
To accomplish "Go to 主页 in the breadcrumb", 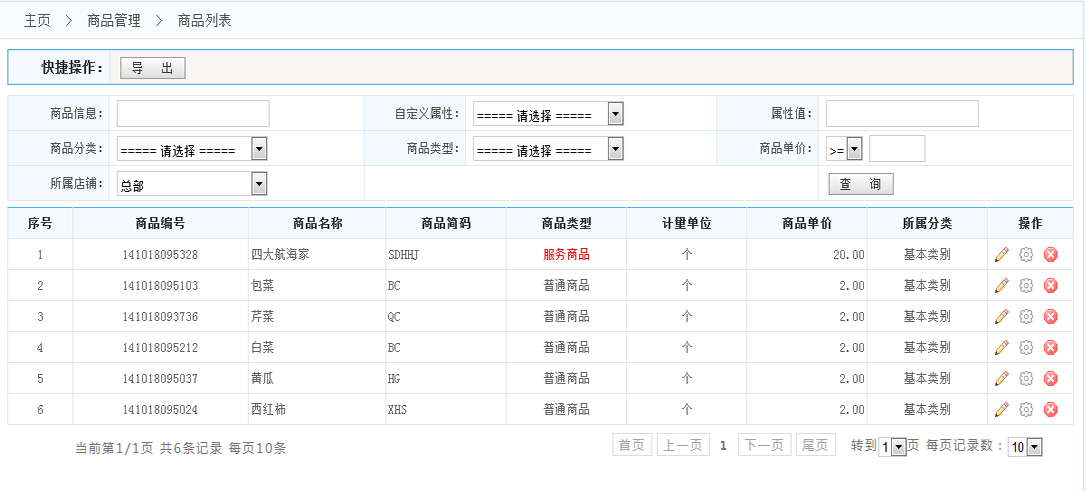I will coord(37,20).
